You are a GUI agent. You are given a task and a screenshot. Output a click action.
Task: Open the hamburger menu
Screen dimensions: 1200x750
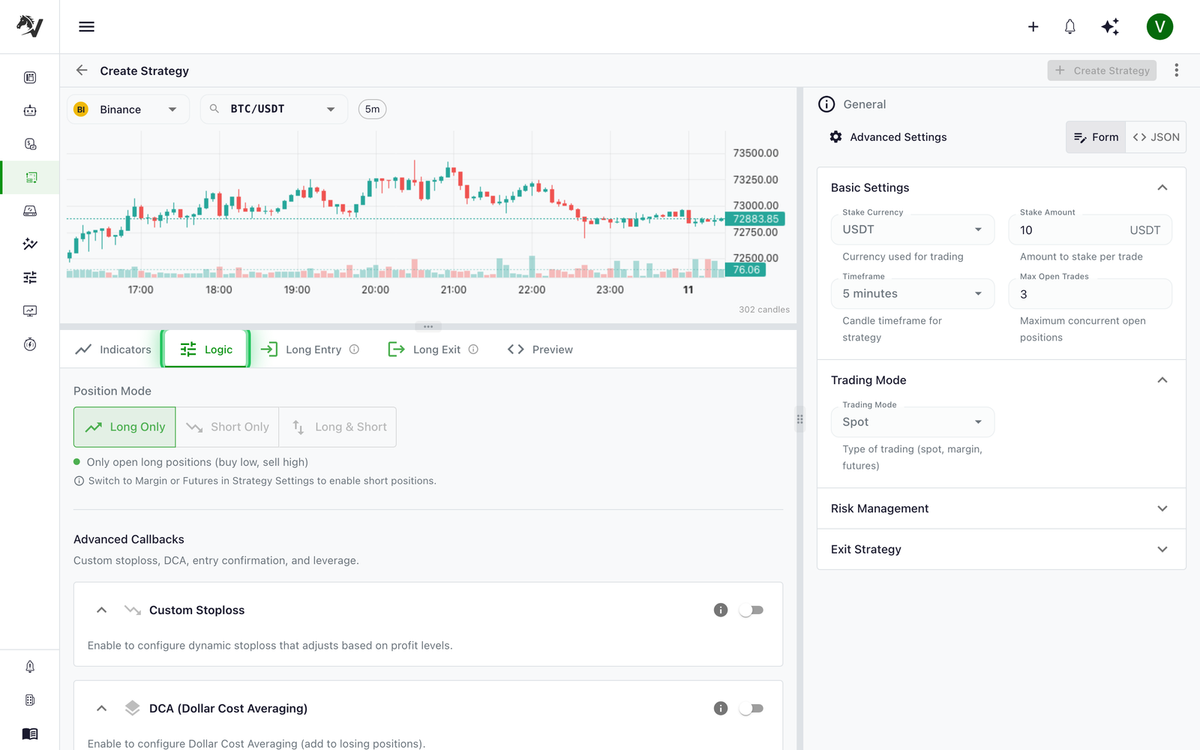click(86, 27)
